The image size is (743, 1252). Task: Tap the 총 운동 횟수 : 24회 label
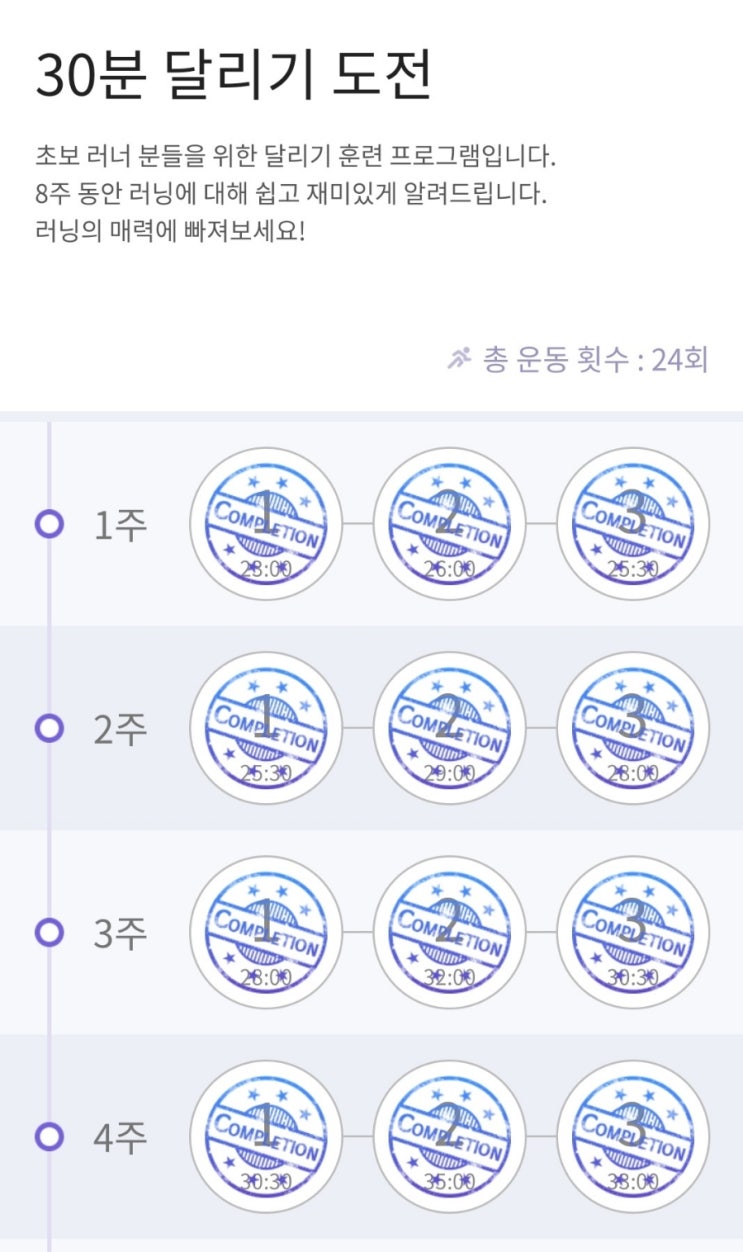click(595, 360)
